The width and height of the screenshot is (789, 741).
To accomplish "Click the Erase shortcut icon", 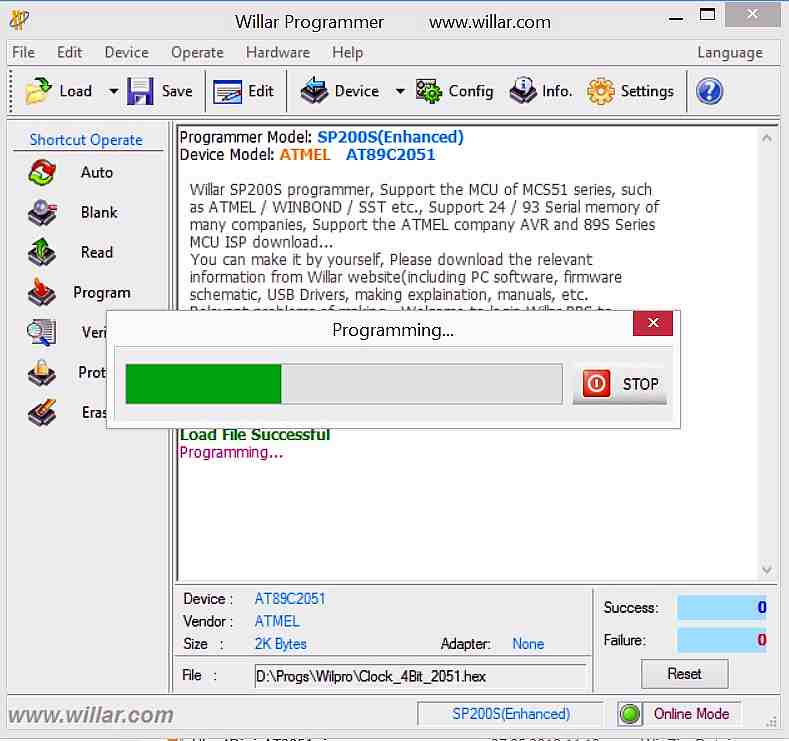I will (42, 413).
